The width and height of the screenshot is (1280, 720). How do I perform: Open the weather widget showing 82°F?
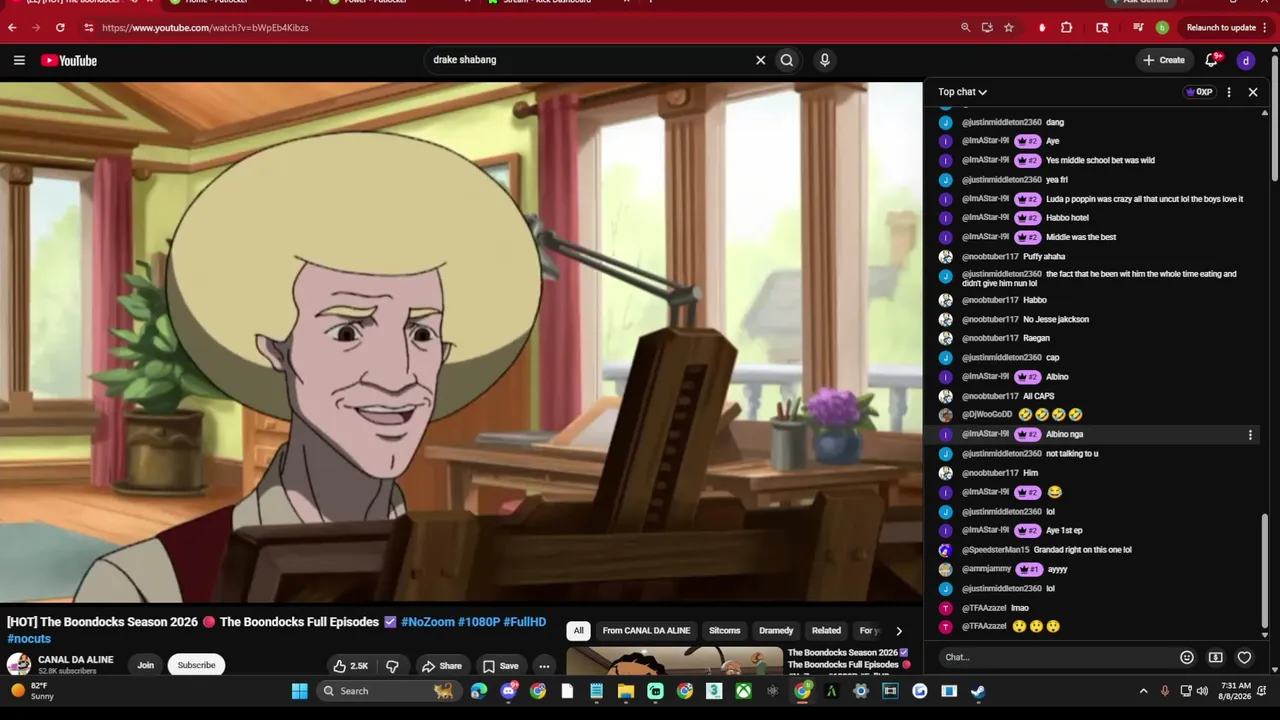click(32, 691)
